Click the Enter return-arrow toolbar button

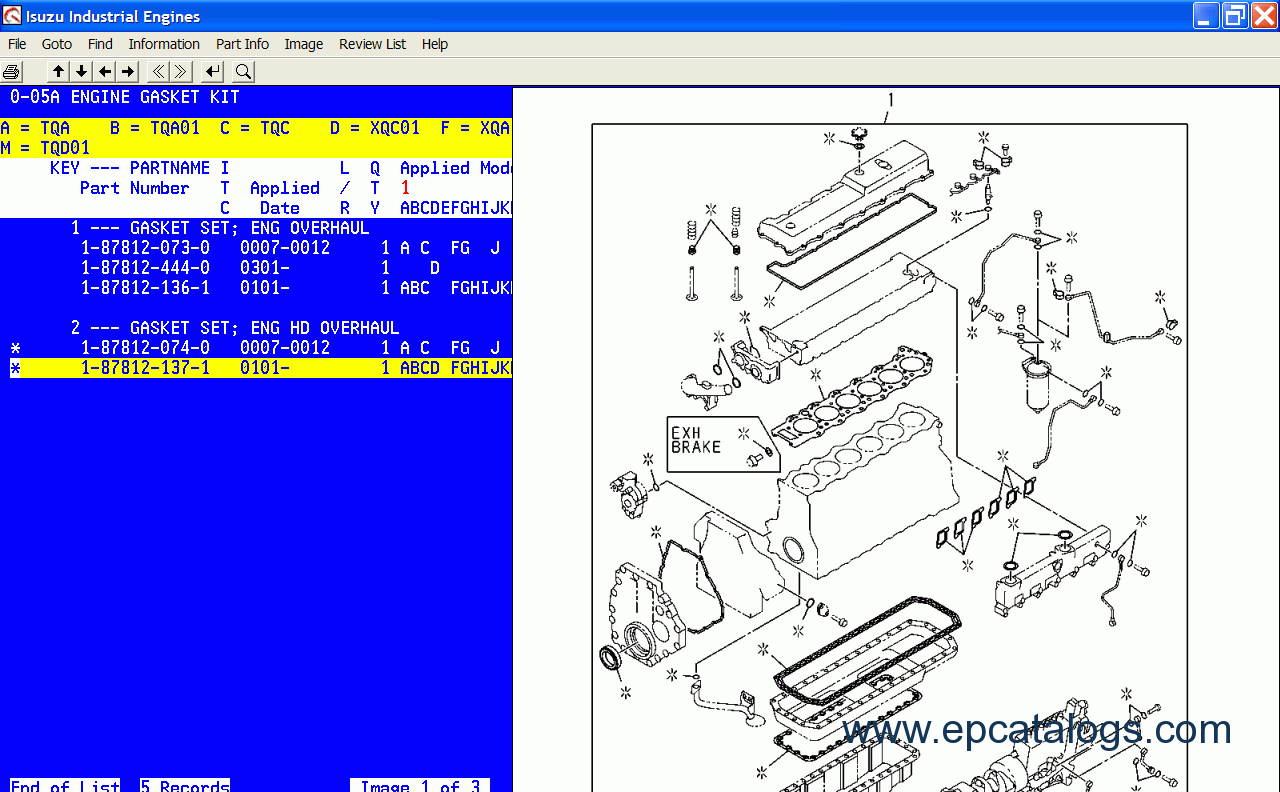click(212, 71)
